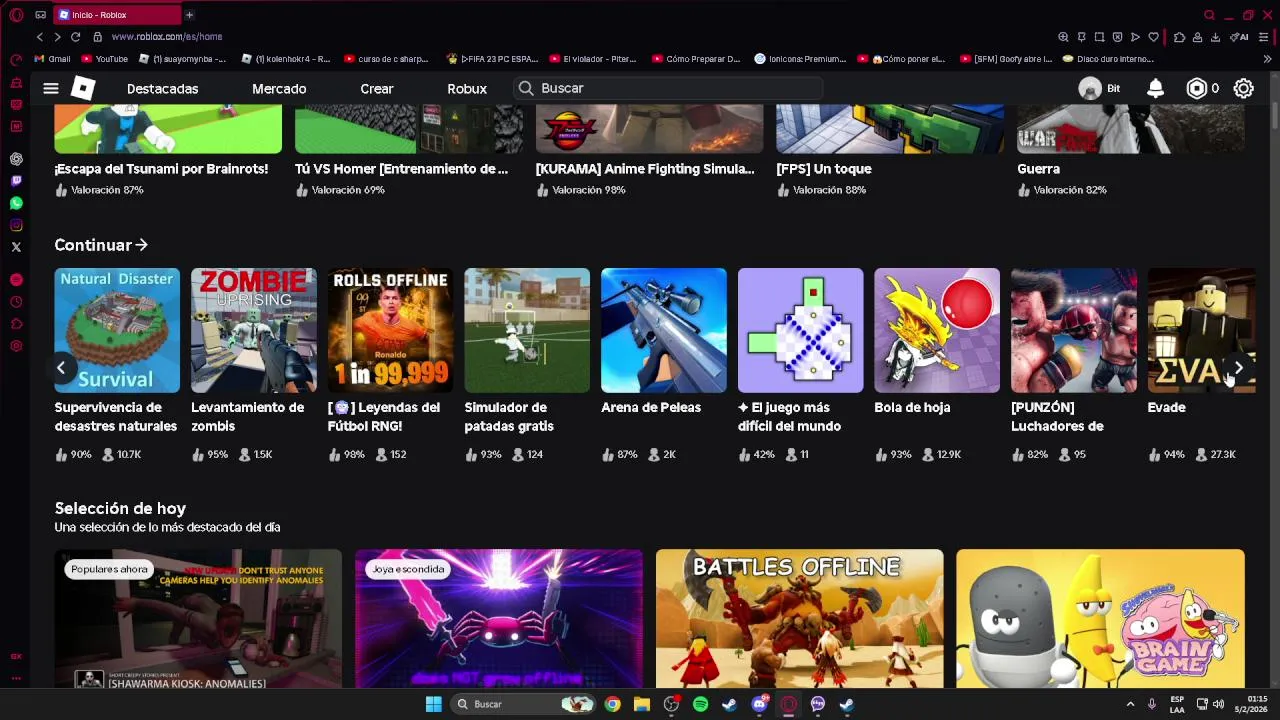Open YouTube bookmark
This screenshot has height=720, width=1280.
click(104, 59)
